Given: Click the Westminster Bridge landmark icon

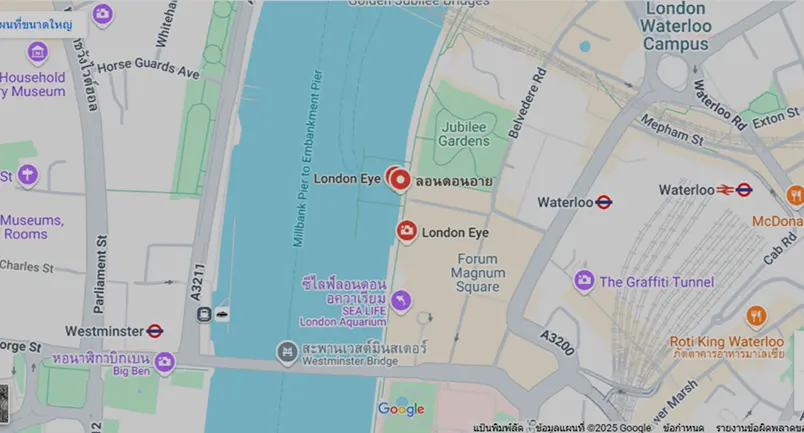Looking at the screenshot, I should [x=287, y=352].
